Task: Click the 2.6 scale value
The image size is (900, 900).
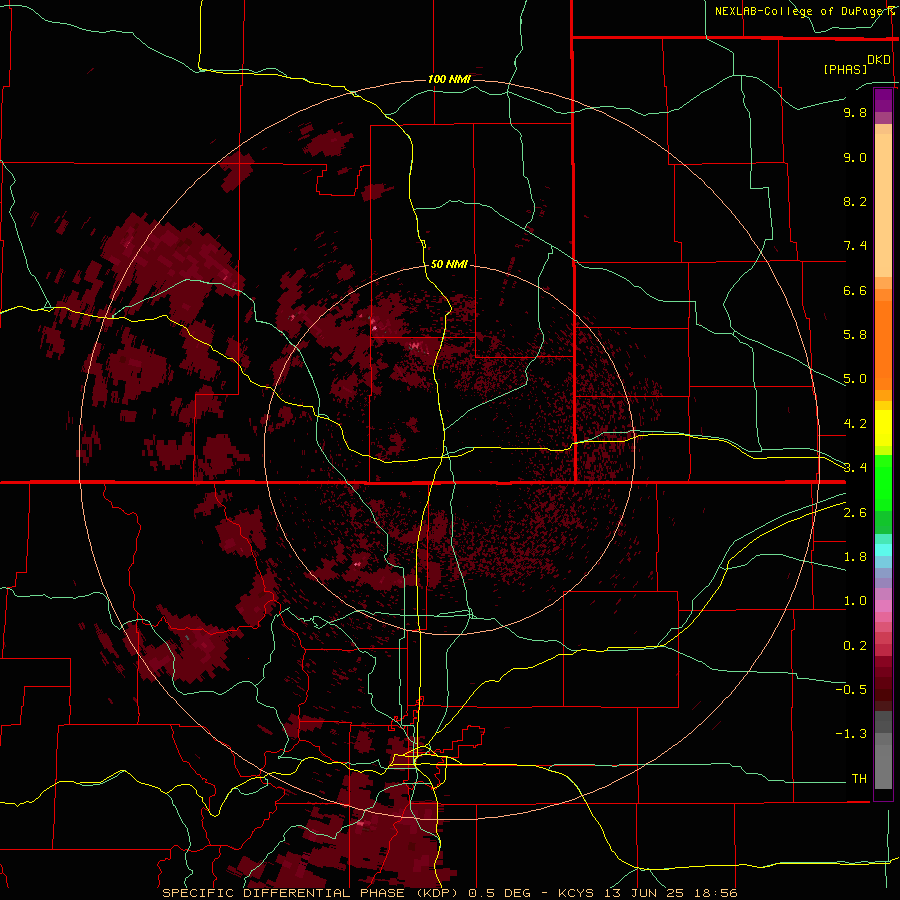Action: (855, 513)
